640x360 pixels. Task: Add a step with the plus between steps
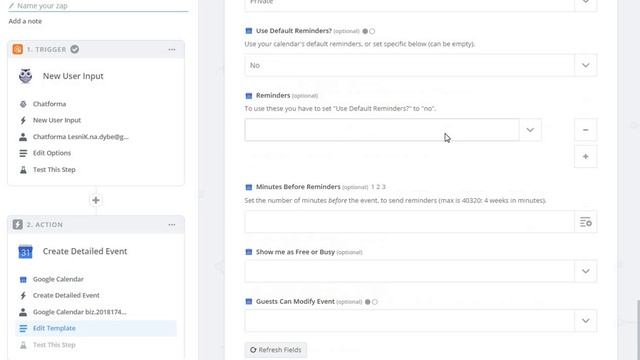(96, 200)
